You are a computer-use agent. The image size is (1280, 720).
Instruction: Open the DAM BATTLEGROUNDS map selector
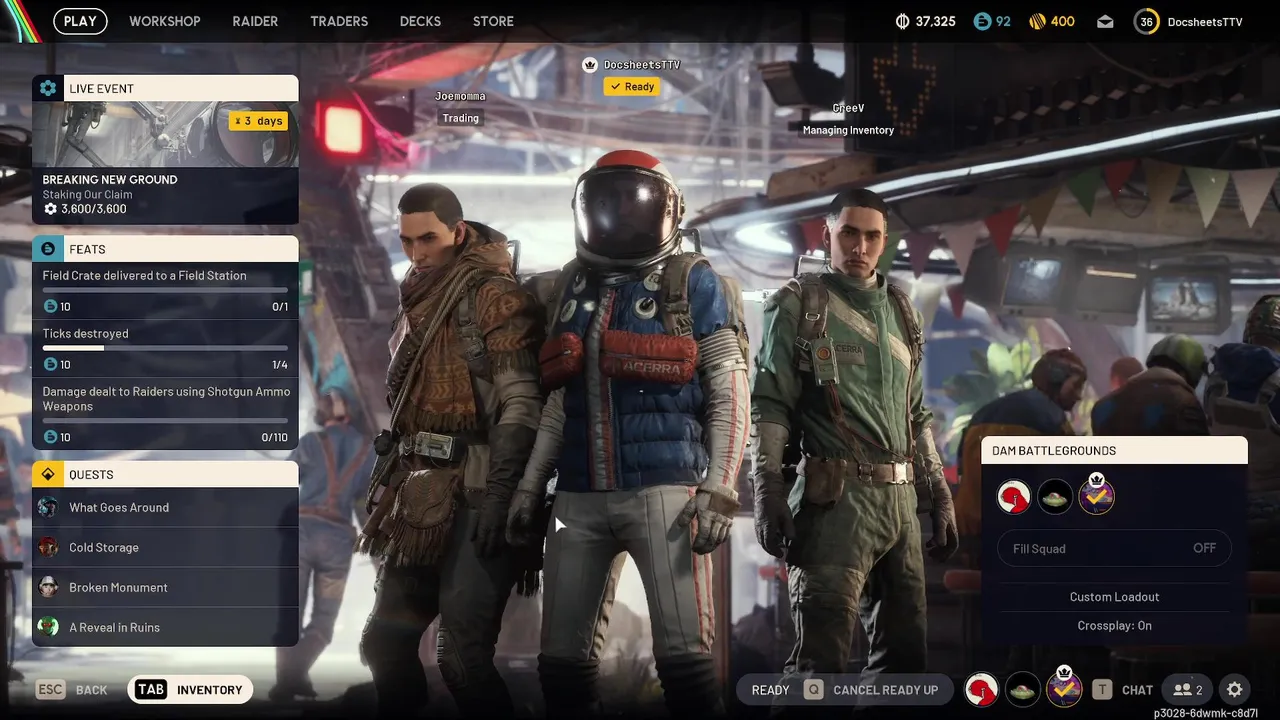point(1114,450)
